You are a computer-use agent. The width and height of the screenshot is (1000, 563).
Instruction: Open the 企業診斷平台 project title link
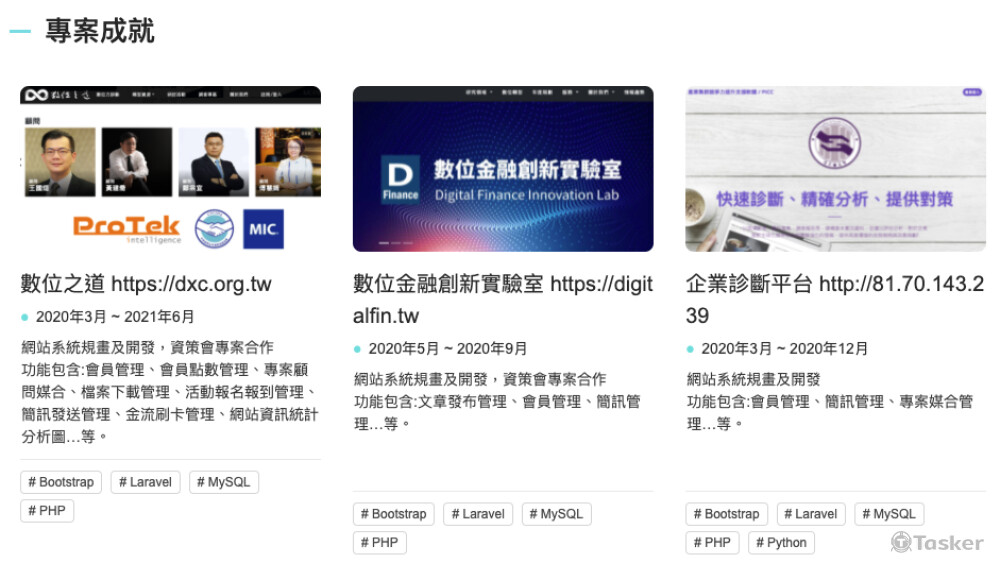pyautogui.click(x=835, y=299)
